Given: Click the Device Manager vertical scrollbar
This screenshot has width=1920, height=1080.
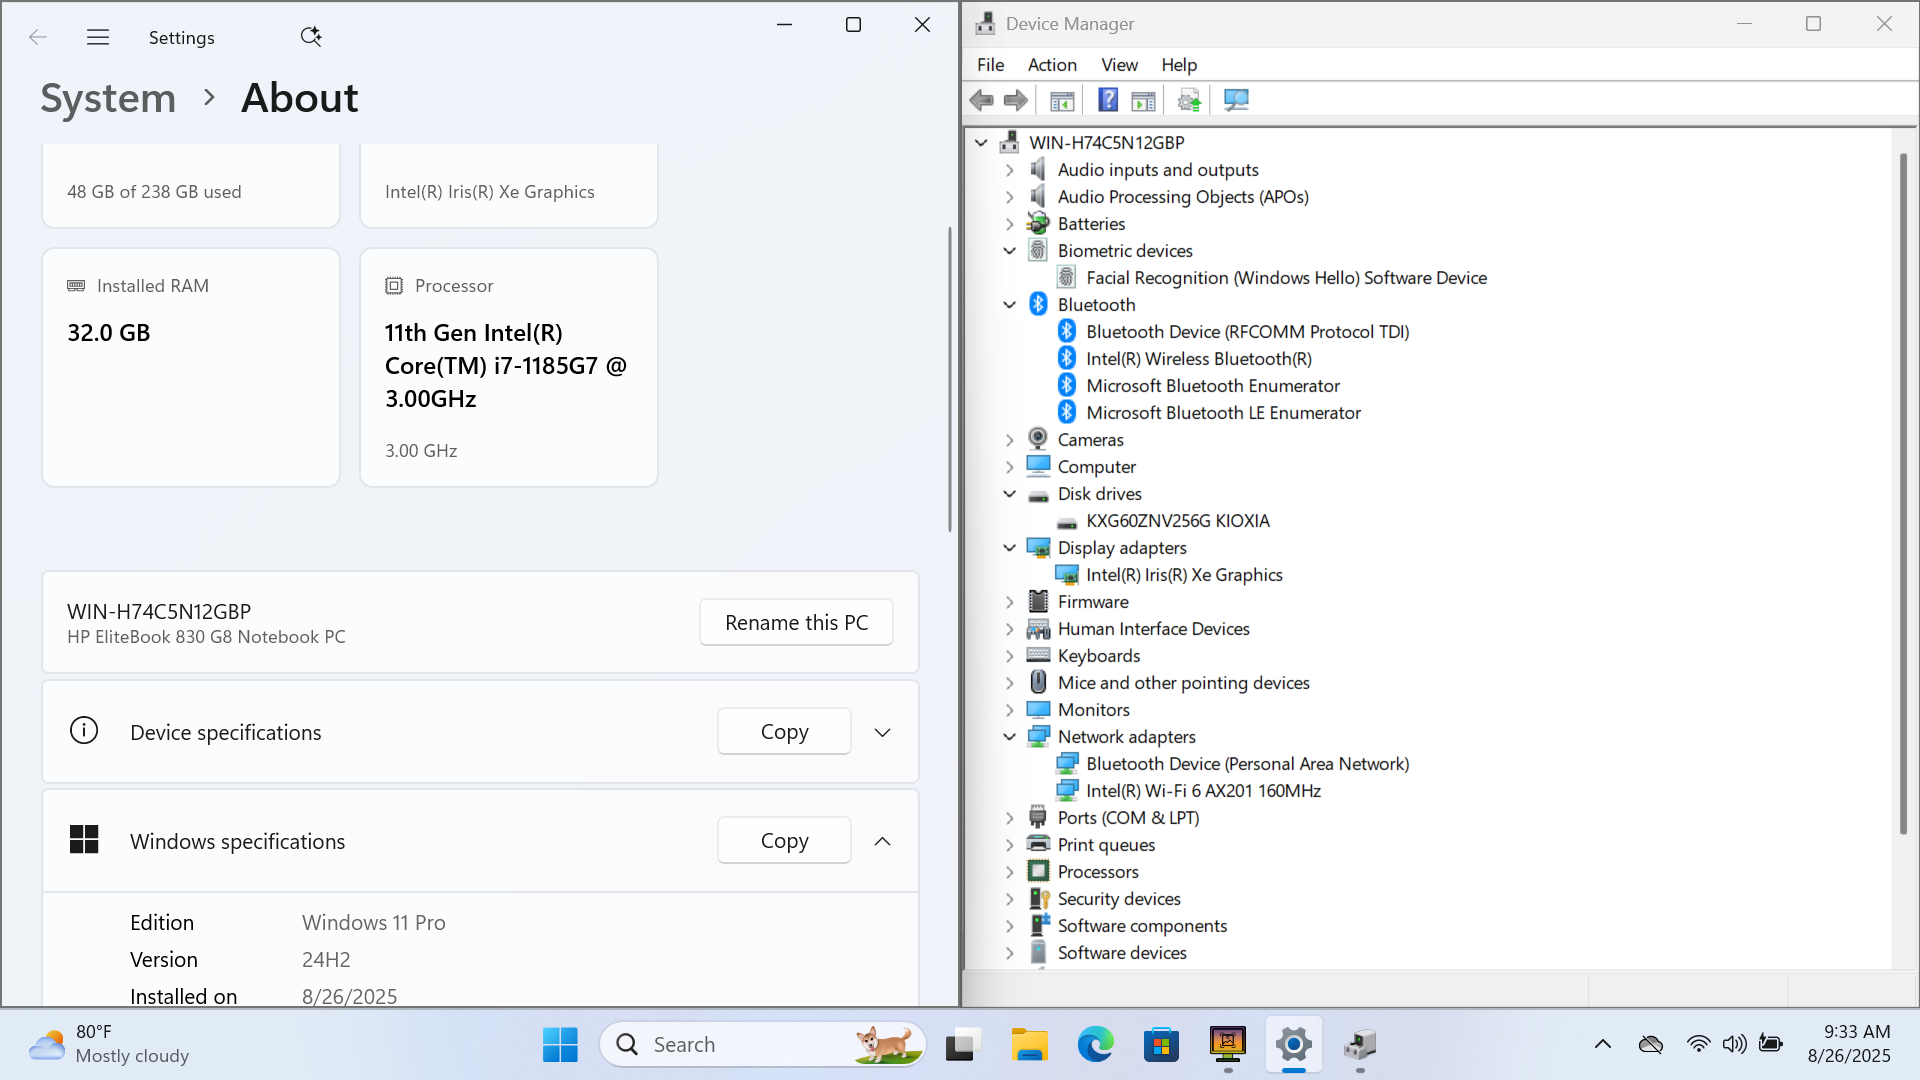Looking at the screenshot, I should (1904, 493).
